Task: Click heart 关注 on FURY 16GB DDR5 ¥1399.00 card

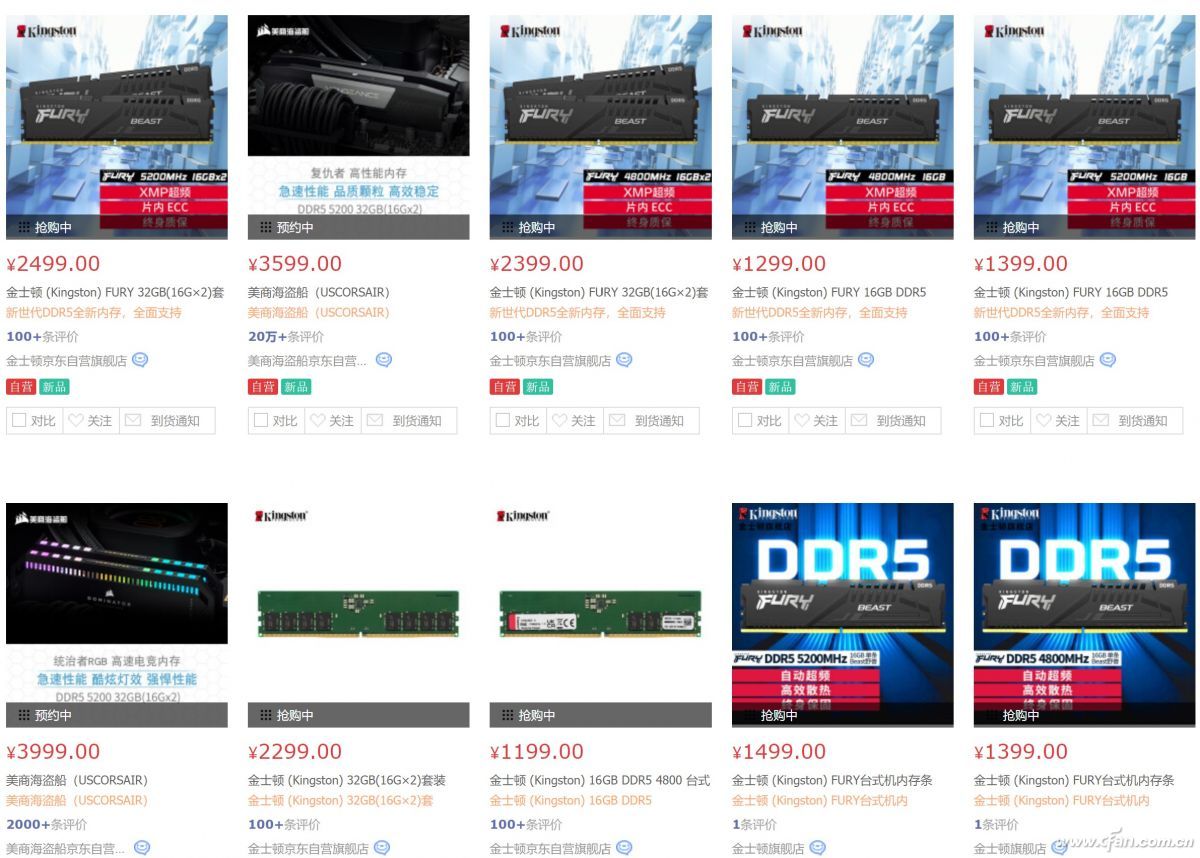Action: (1058, 421)
